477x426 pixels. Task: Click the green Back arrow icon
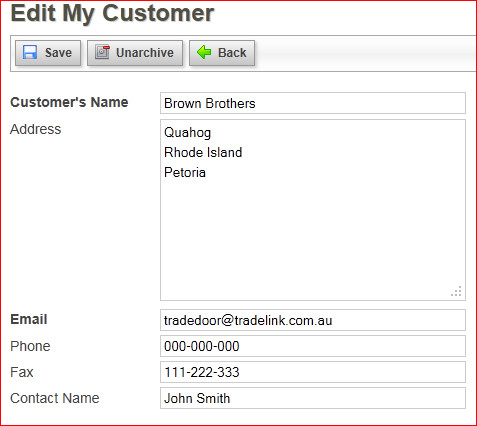pyautogui.click(x=204, y=52)
